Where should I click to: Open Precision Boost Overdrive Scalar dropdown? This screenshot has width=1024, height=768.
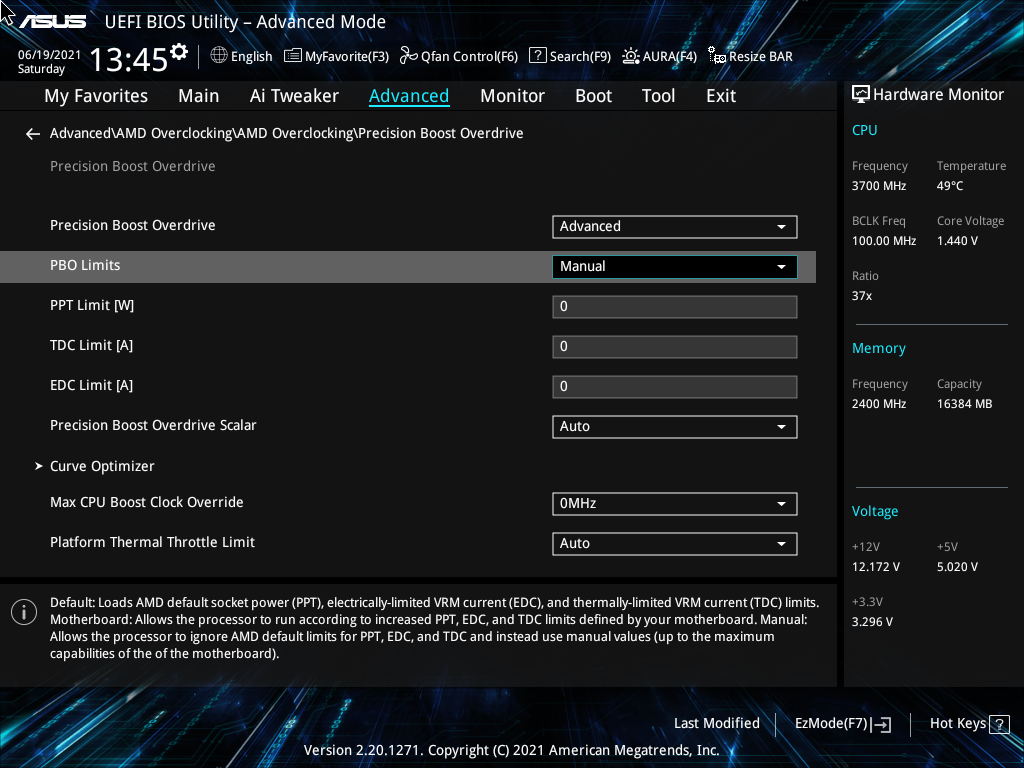tap(675, 426)
